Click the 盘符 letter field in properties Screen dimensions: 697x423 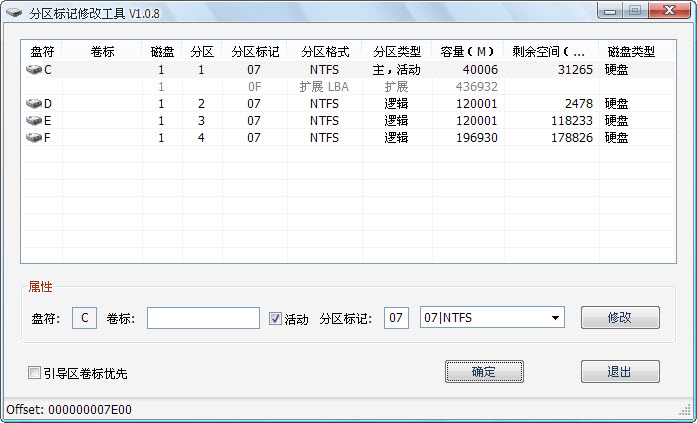[x=85, y=318]
